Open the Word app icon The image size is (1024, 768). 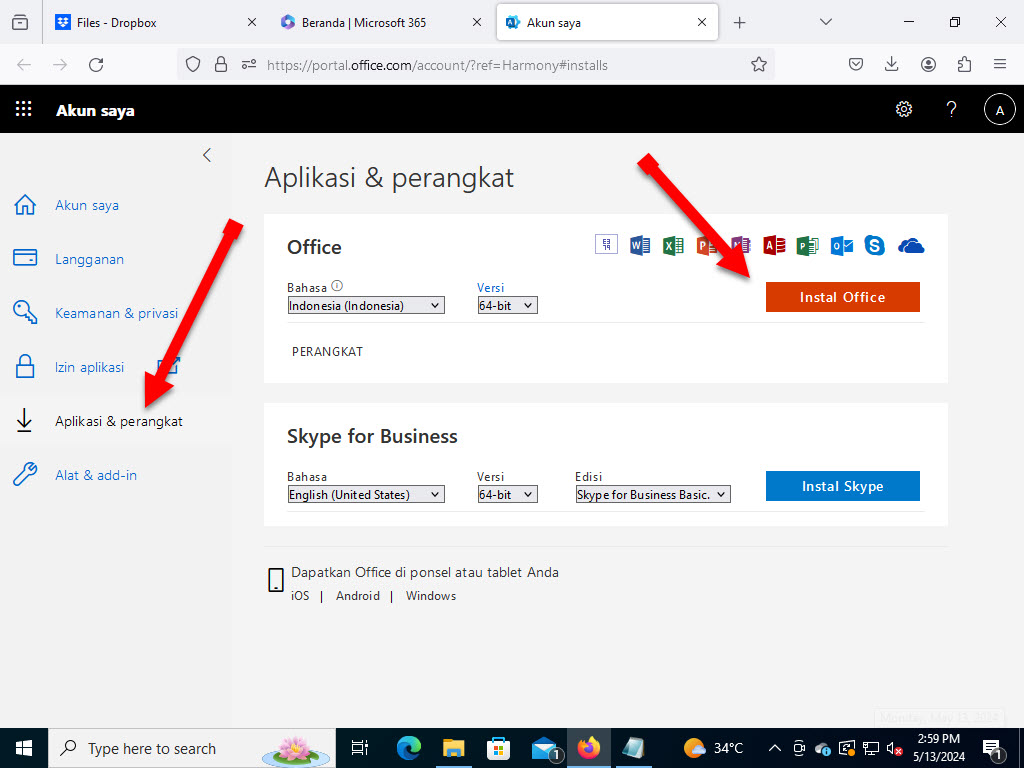click(640, 244)
